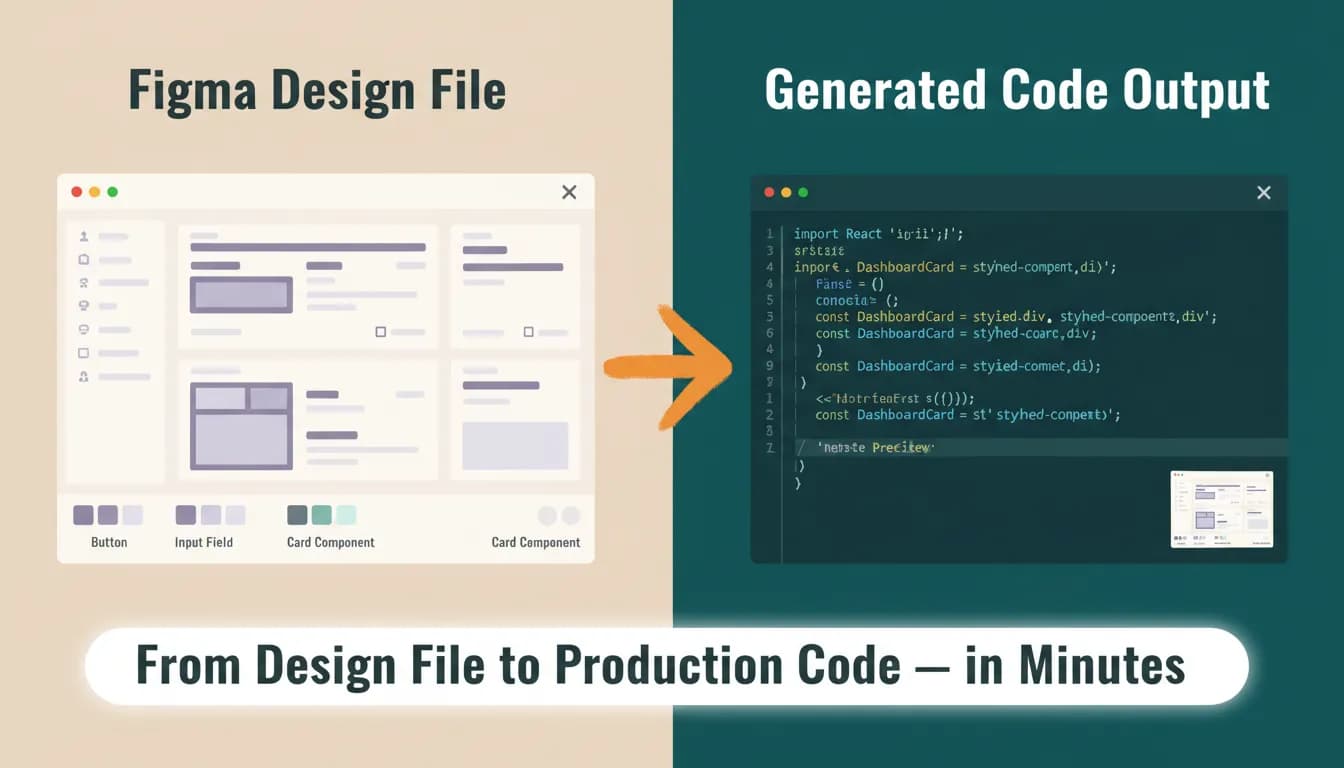Click the green dot in the design window title bar
This screenshot has width=1344, height=768.
tap(112, 192)
